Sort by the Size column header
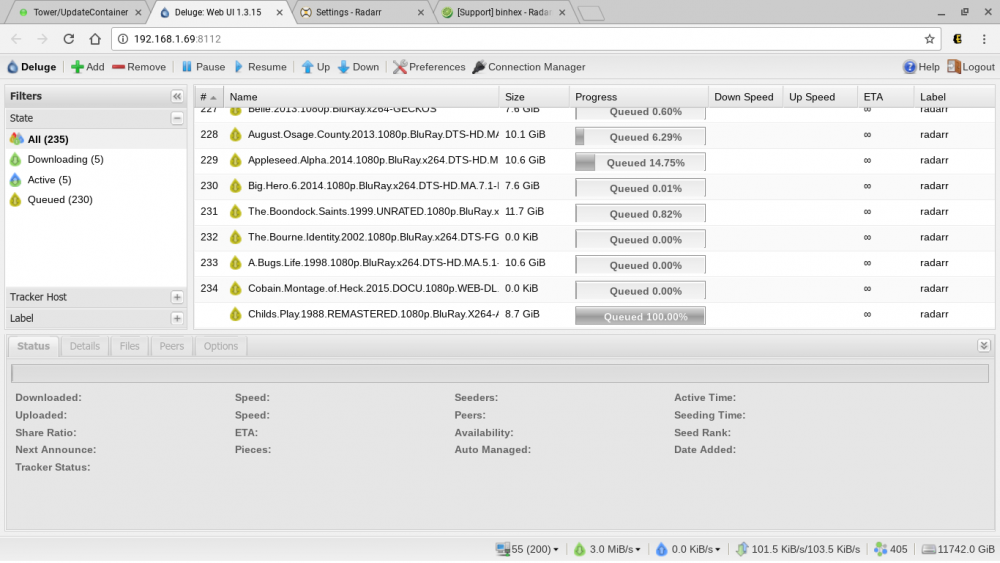Screen dimensions: 1000x563 tap(534, 97)
